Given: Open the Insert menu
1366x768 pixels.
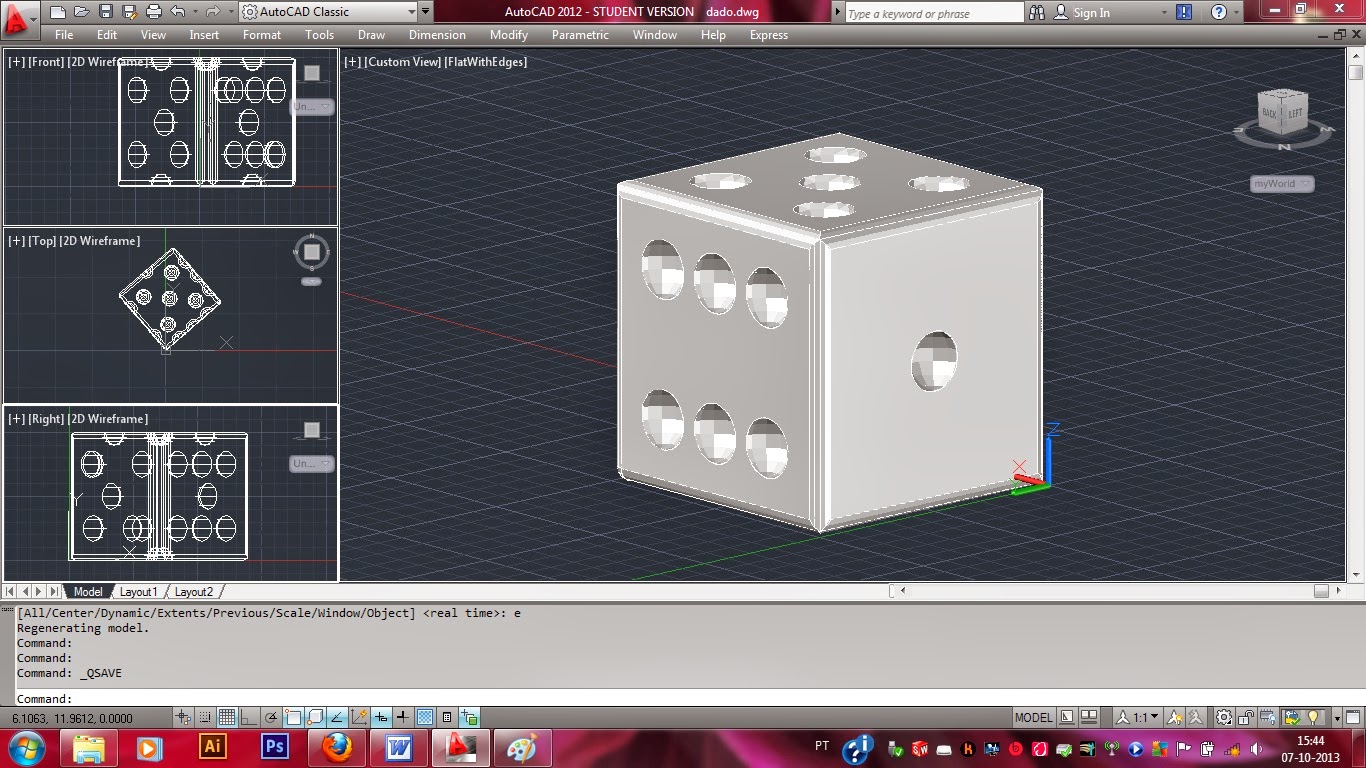Looking at the screenshot, I should coord(204,35).
